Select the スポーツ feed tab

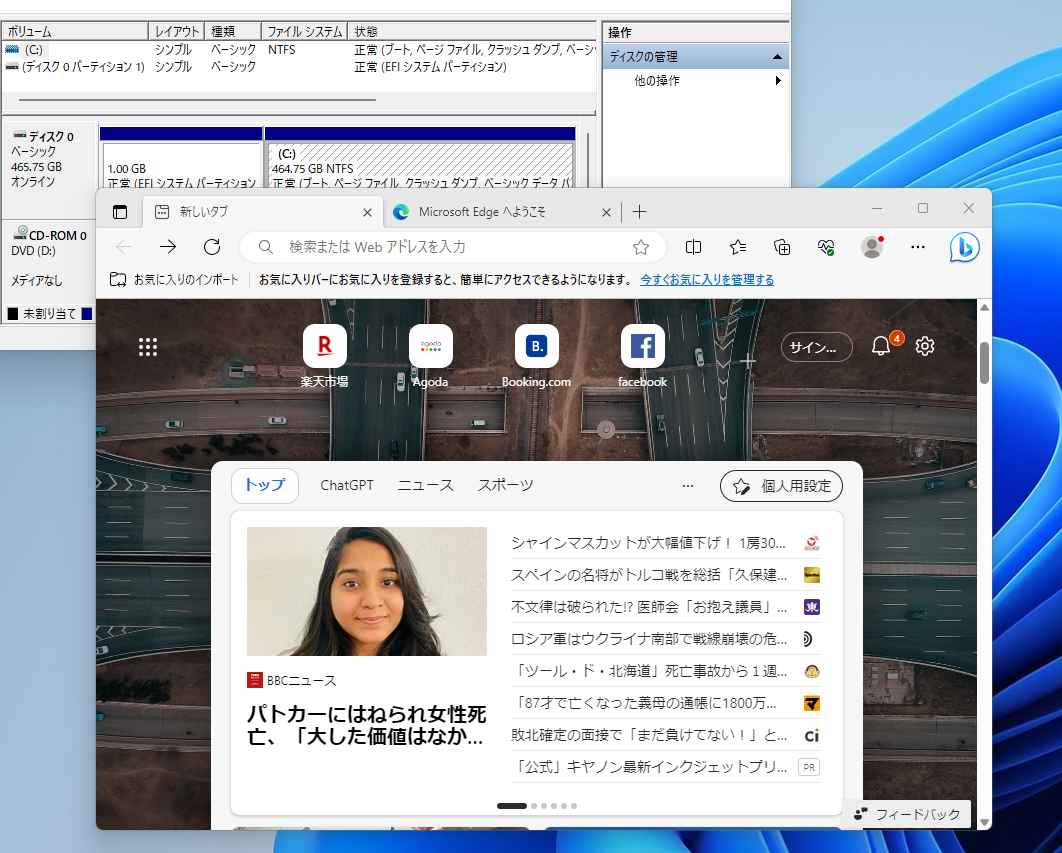tap(505, 485)
